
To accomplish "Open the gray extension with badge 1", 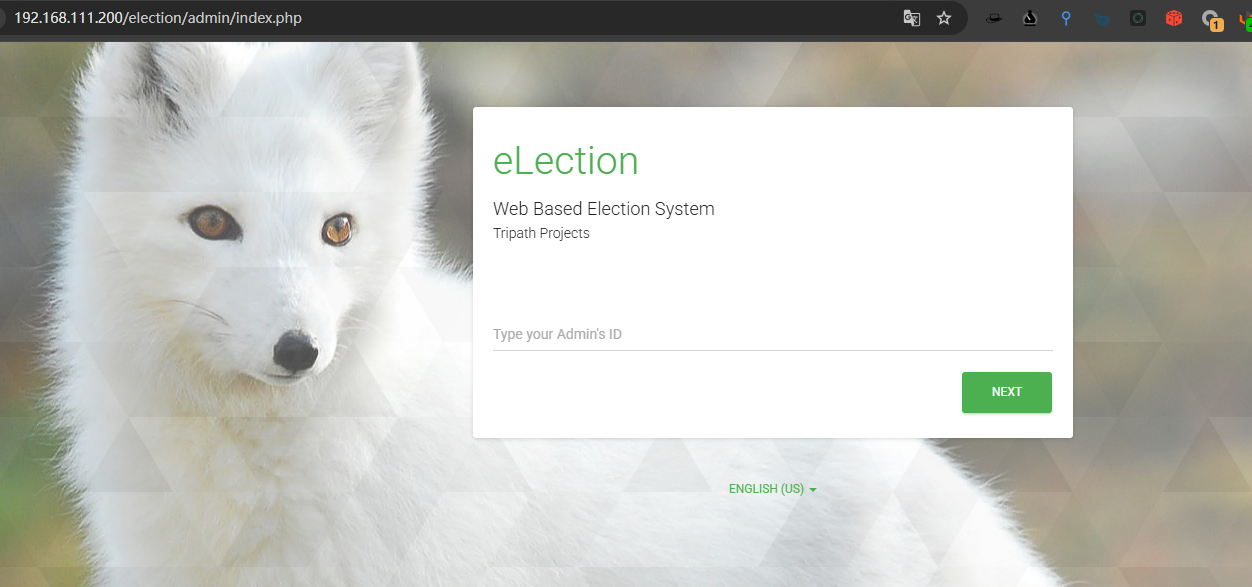I will click(x=1211, y=19).
